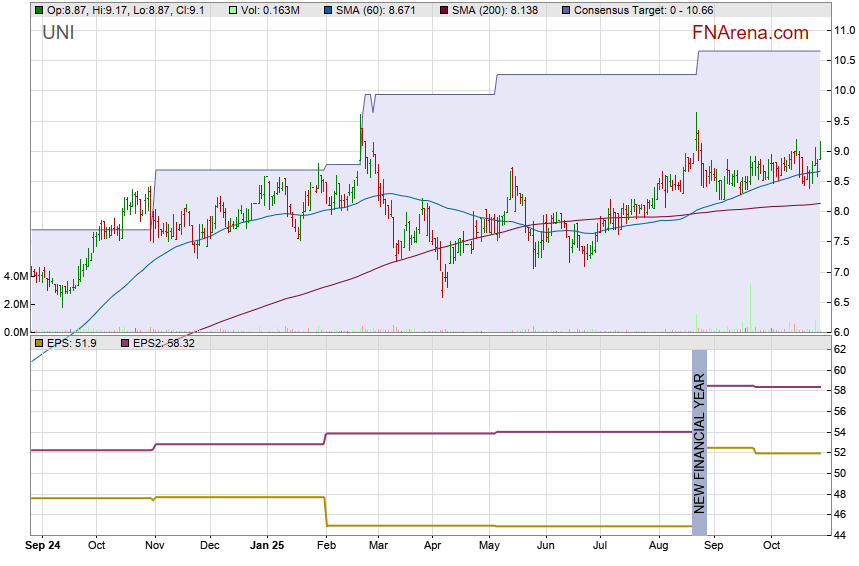Click the EPS2: 58.32 legend text
This screenshot has width=859, height=566.
(165, 343)
